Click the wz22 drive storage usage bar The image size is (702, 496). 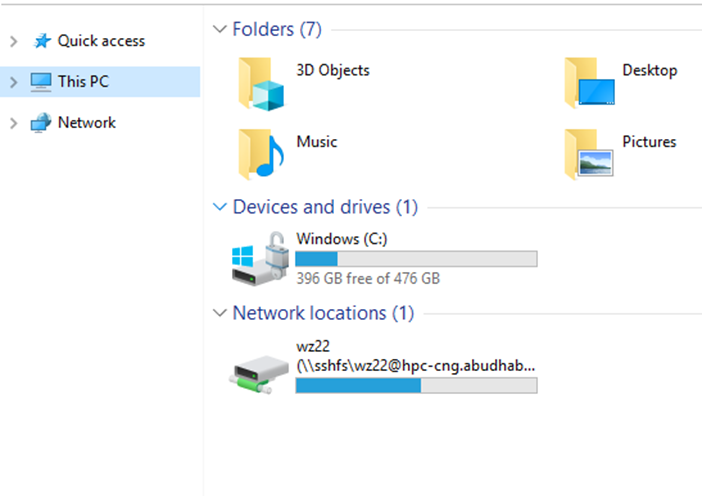point(416,385)
